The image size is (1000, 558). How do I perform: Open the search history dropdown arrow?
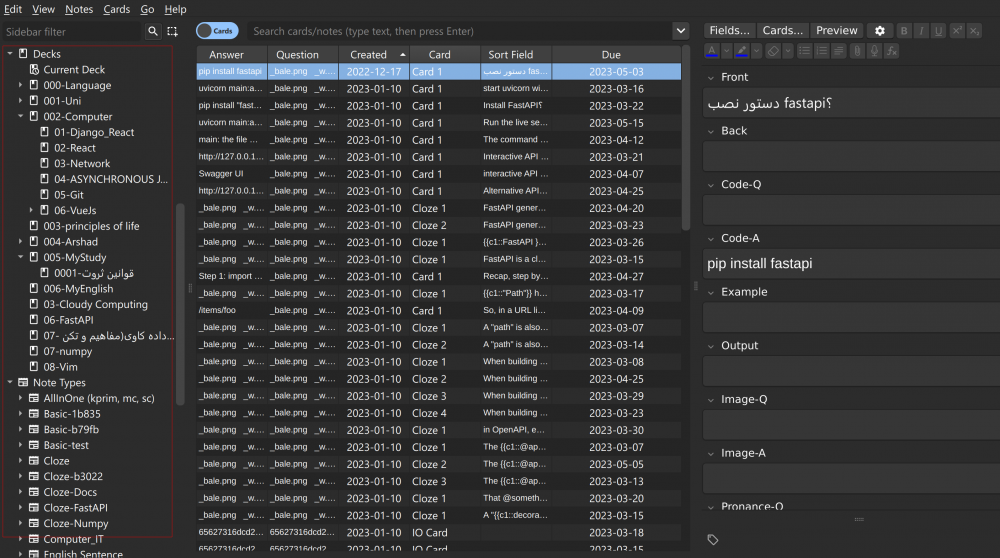point(681,31)
